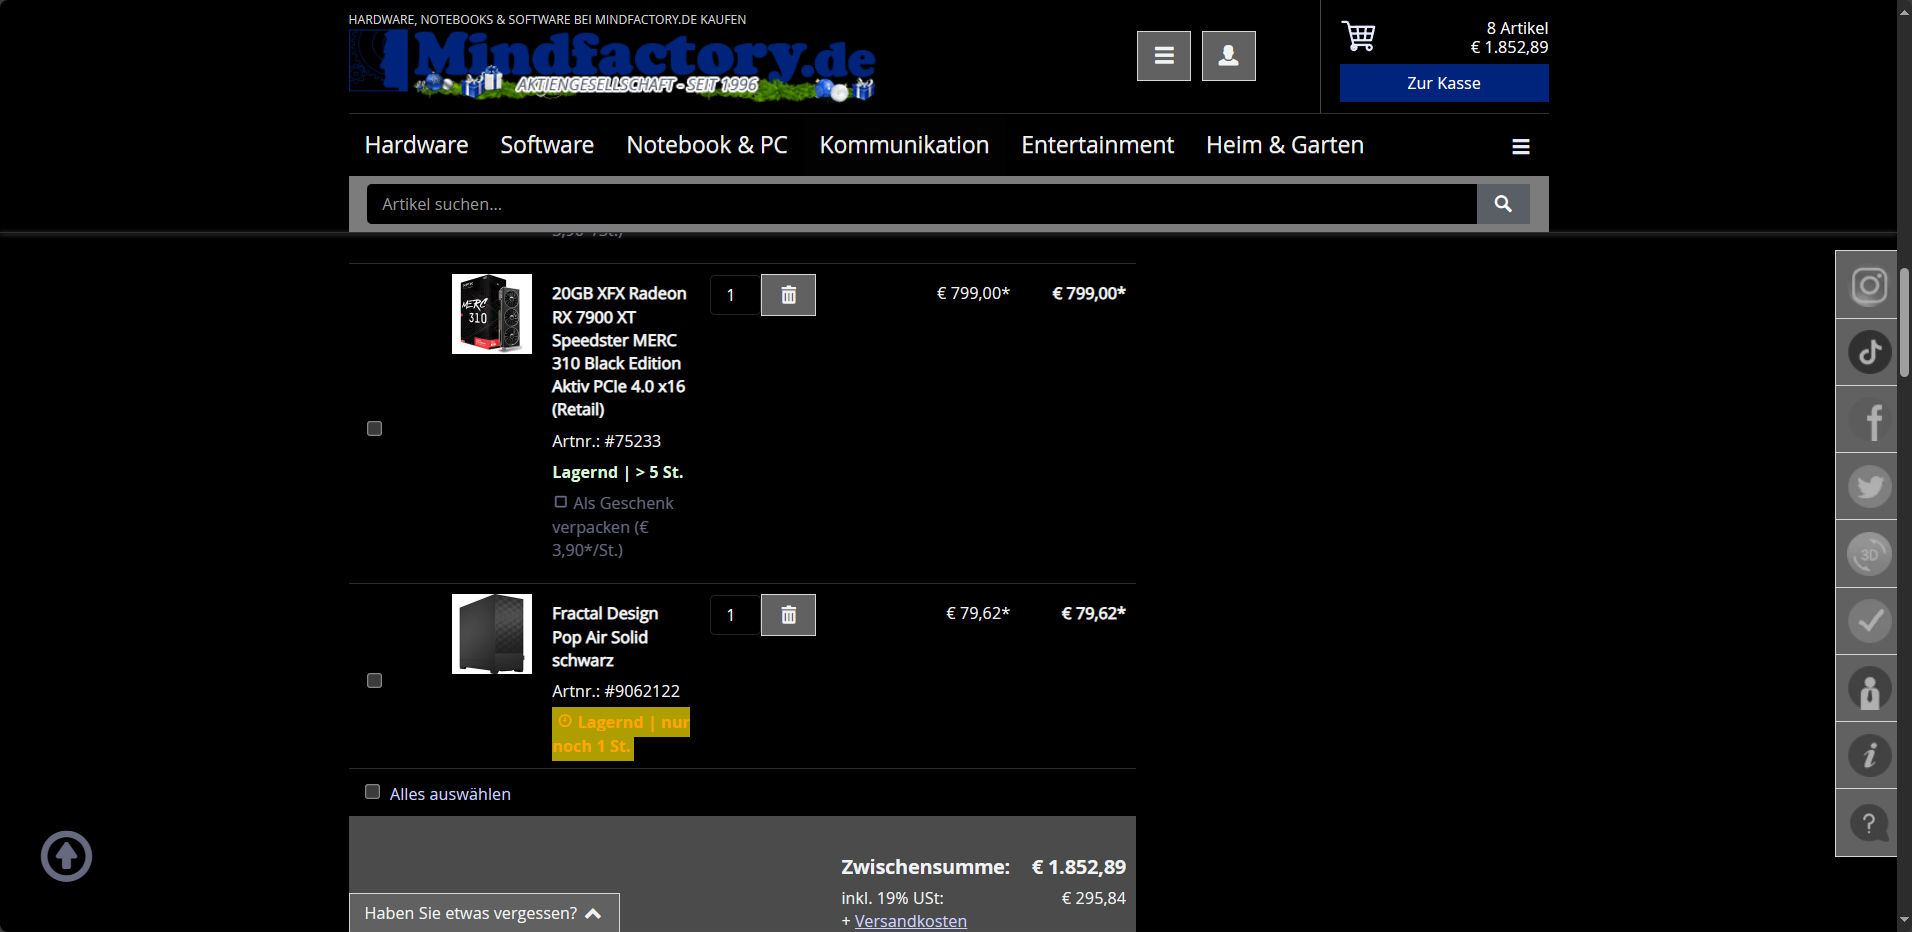Click the Mindfactory.de logo

click(x=612, y=65)
